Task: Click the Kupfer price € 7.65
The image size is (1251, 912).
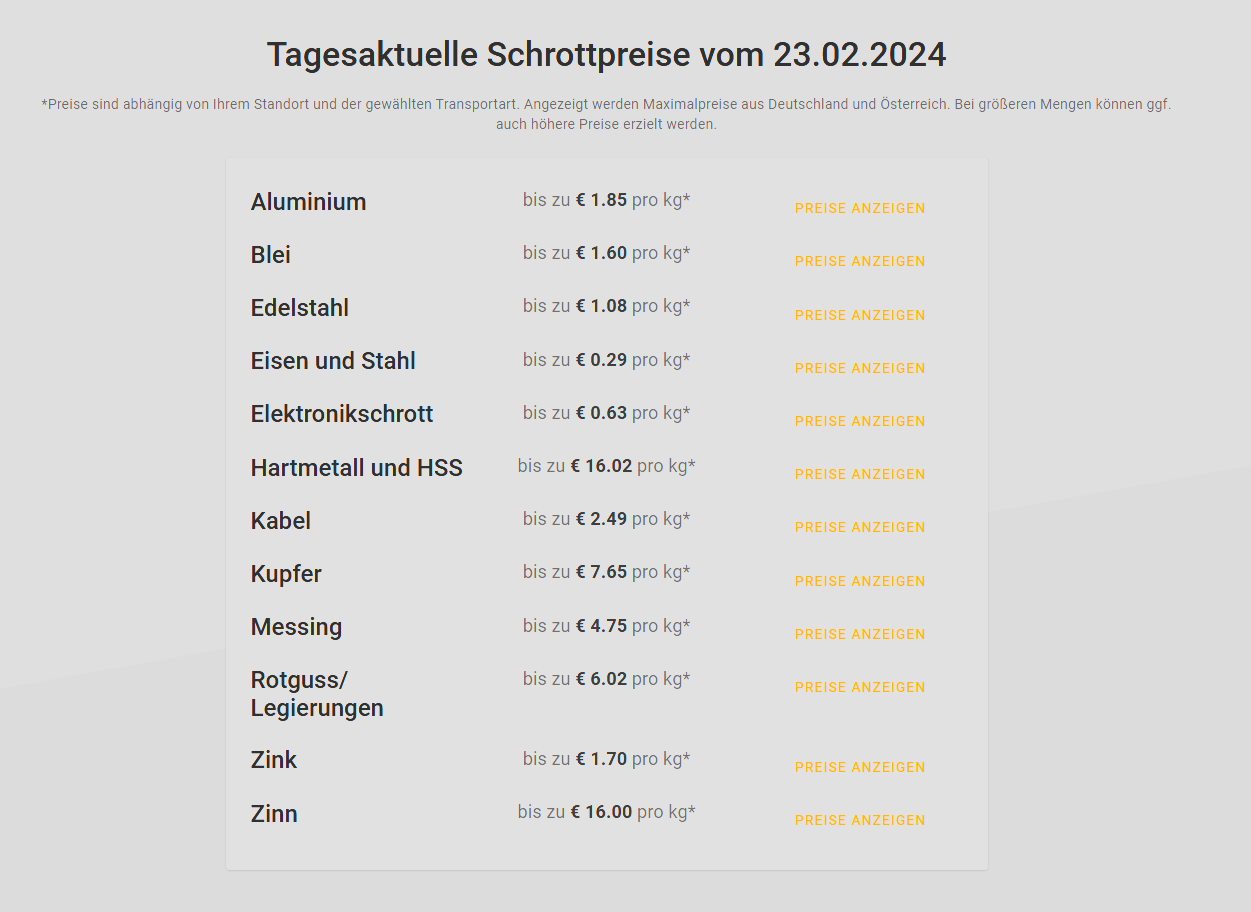Action: tap(601, 572)
